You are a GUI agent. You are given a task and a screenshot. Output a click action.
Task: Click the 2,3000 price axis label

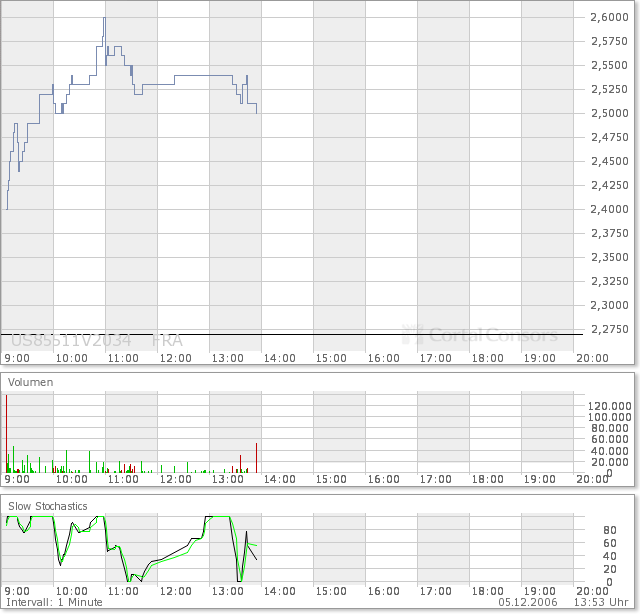[x=609, y=305]
